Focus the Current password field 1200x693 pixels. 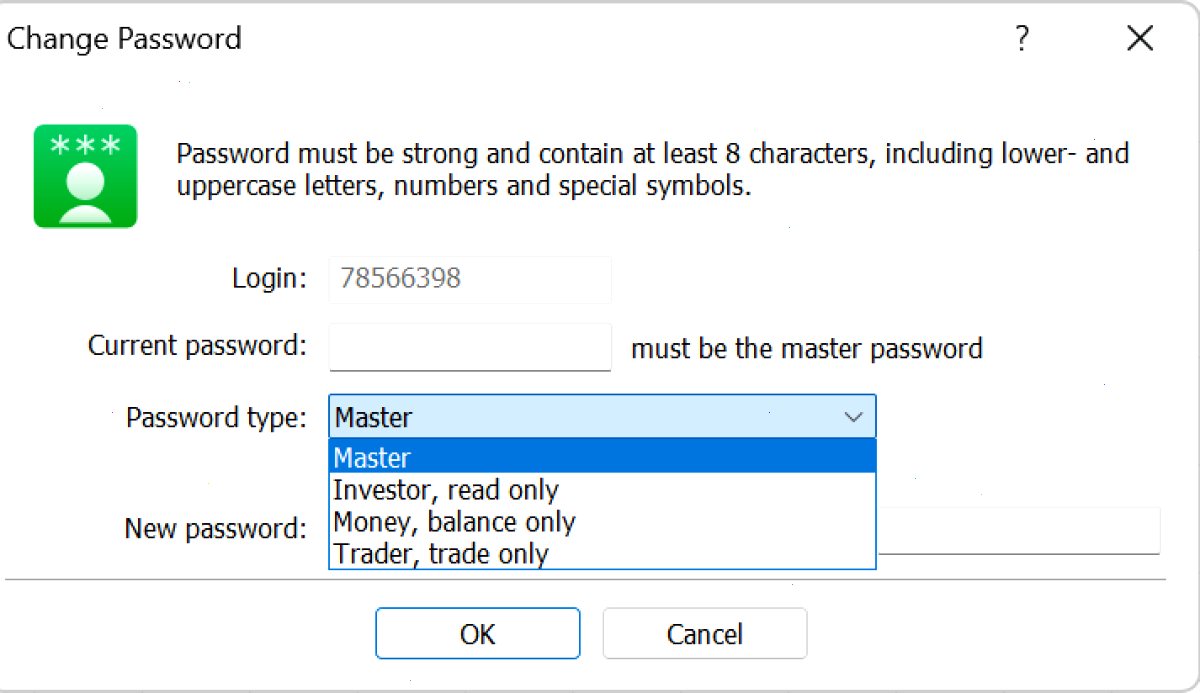point(470,347)
